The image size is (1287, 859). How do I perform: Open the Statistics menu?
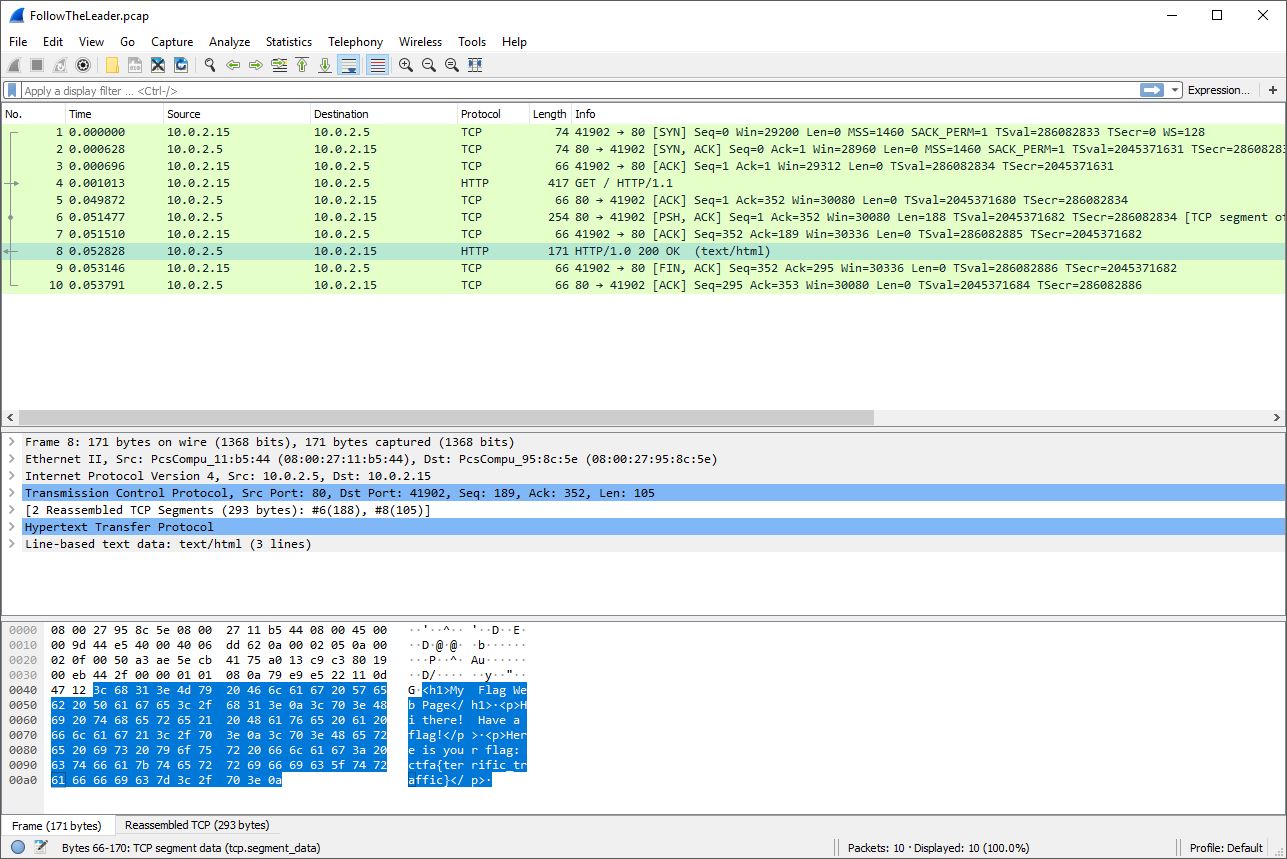[x=288, y=42]
